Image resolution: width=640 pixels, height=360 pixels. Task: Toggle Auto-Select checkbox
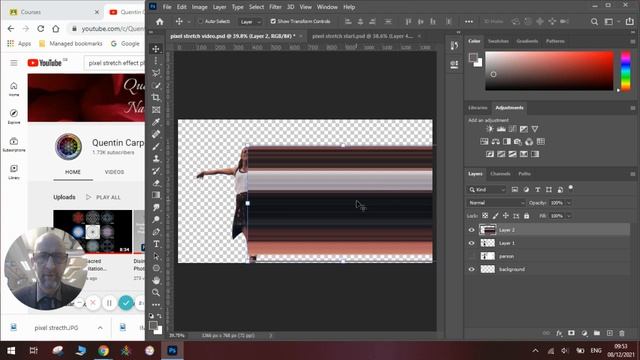(x=200, y=21)
